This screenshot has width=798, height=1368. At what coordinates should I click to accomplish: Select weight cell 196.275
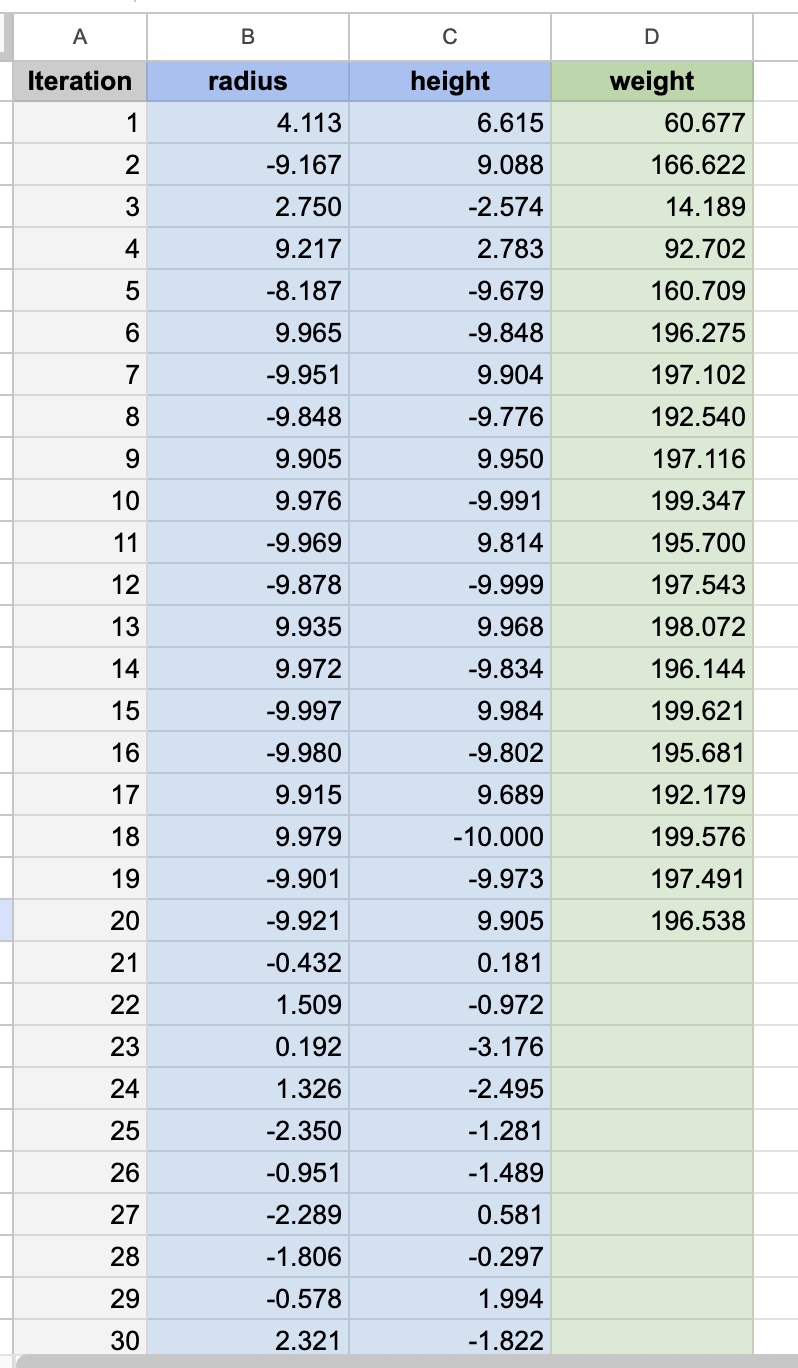[x=652, y=333]
